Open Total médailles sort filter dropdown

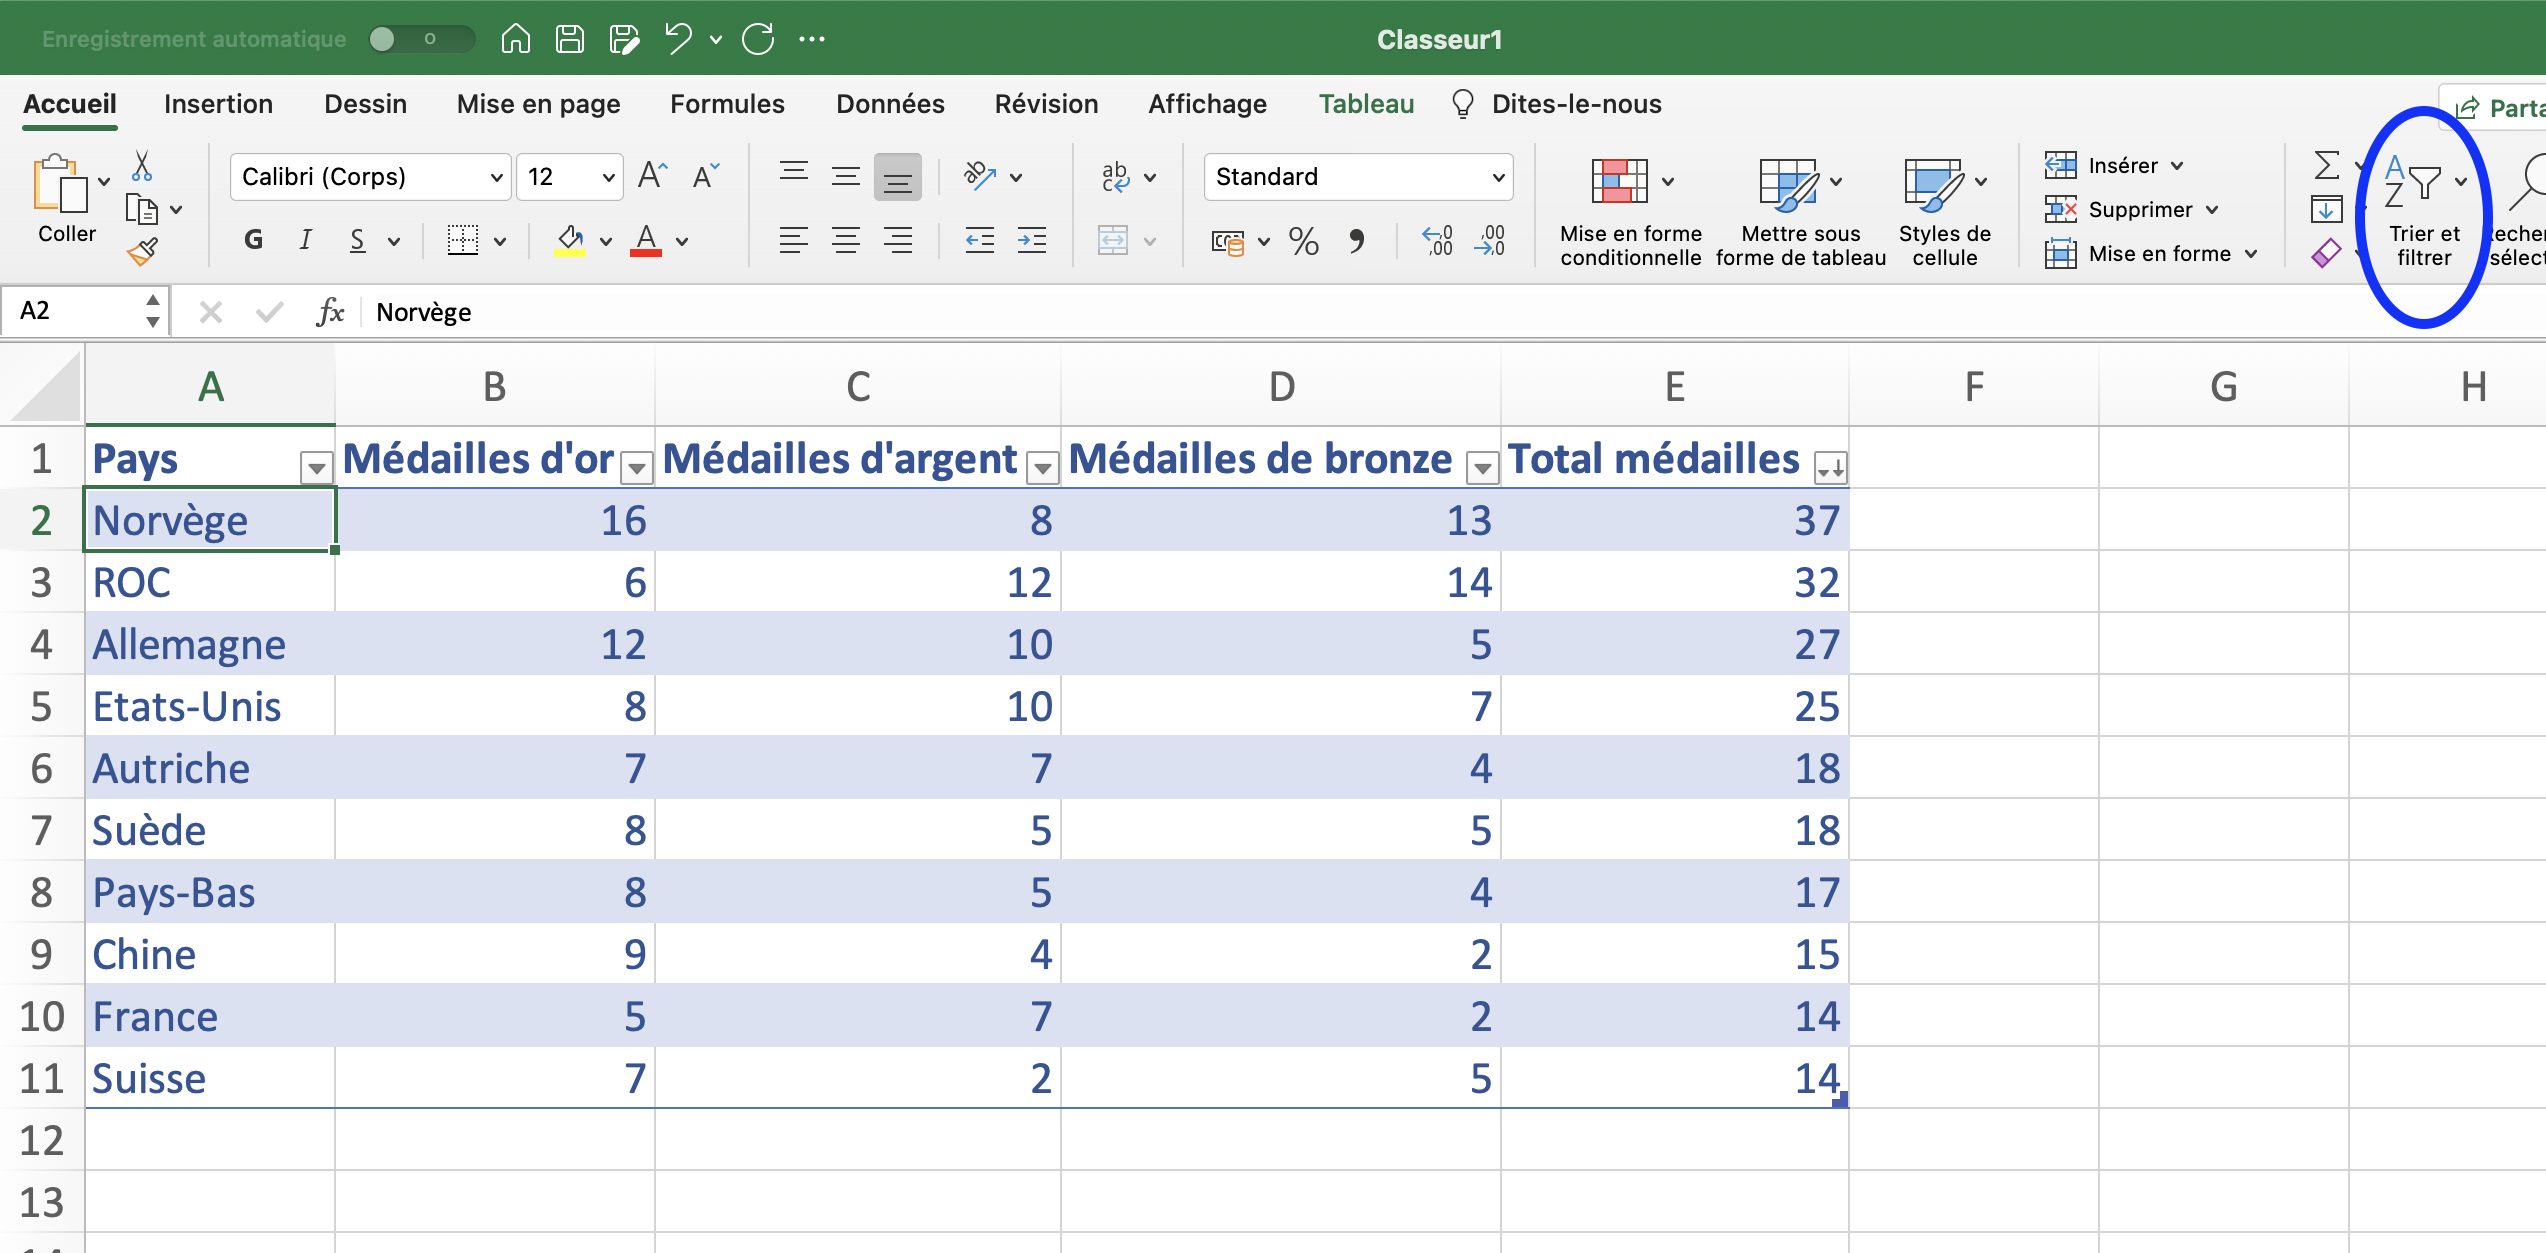pos(1830,467)
